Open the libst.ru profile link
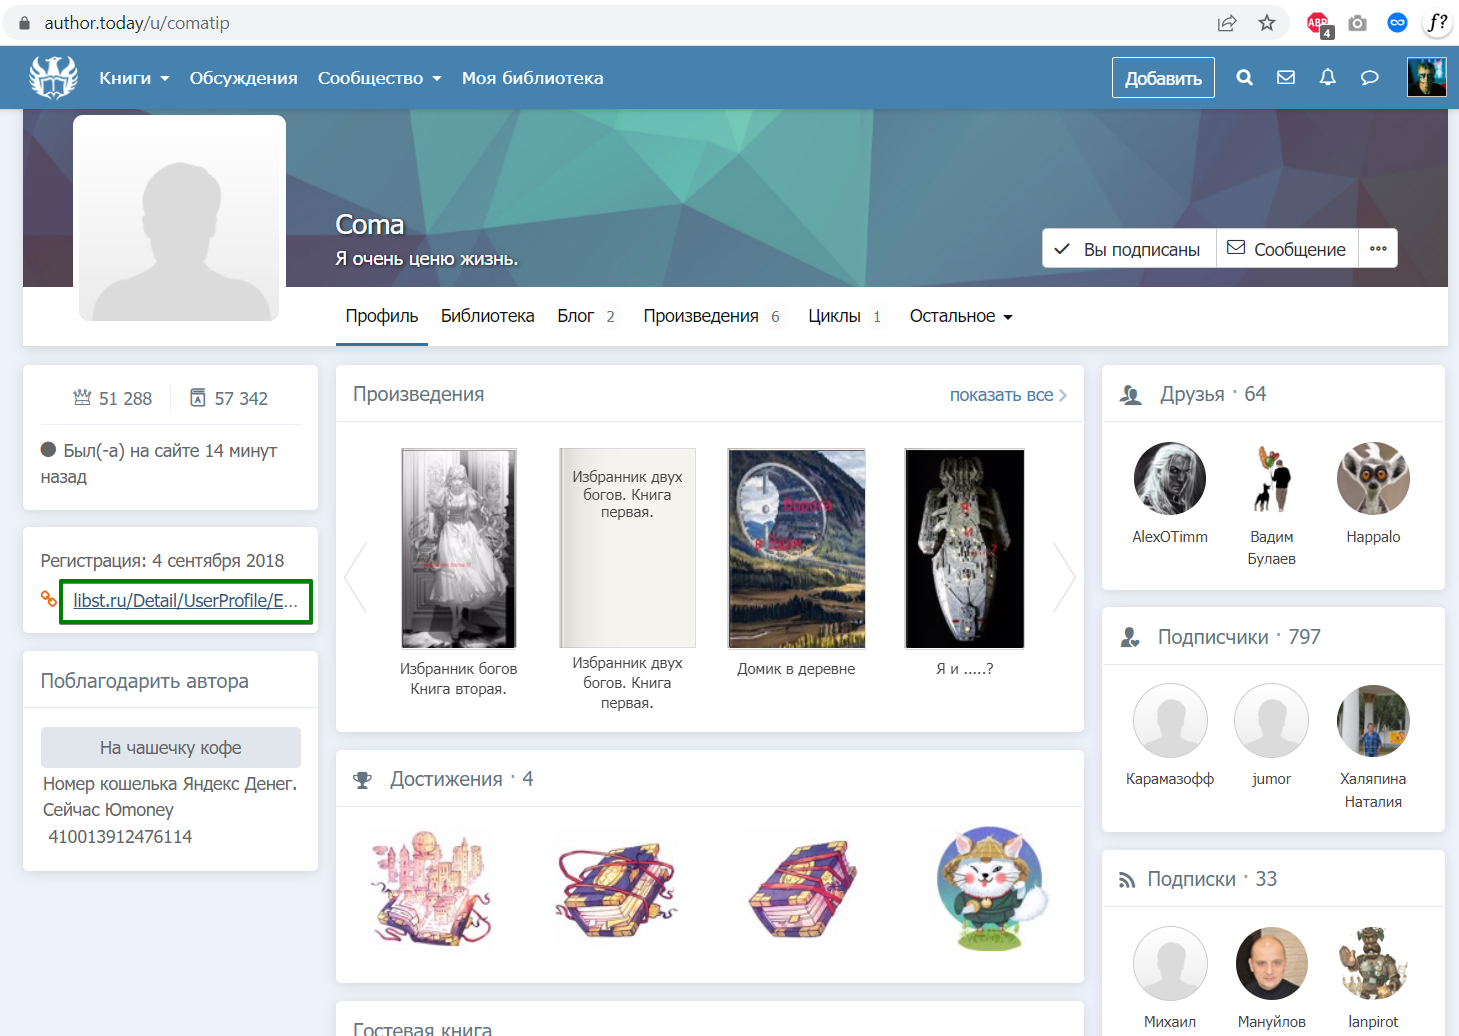The image size is (1459, 1036). point(185,601)
